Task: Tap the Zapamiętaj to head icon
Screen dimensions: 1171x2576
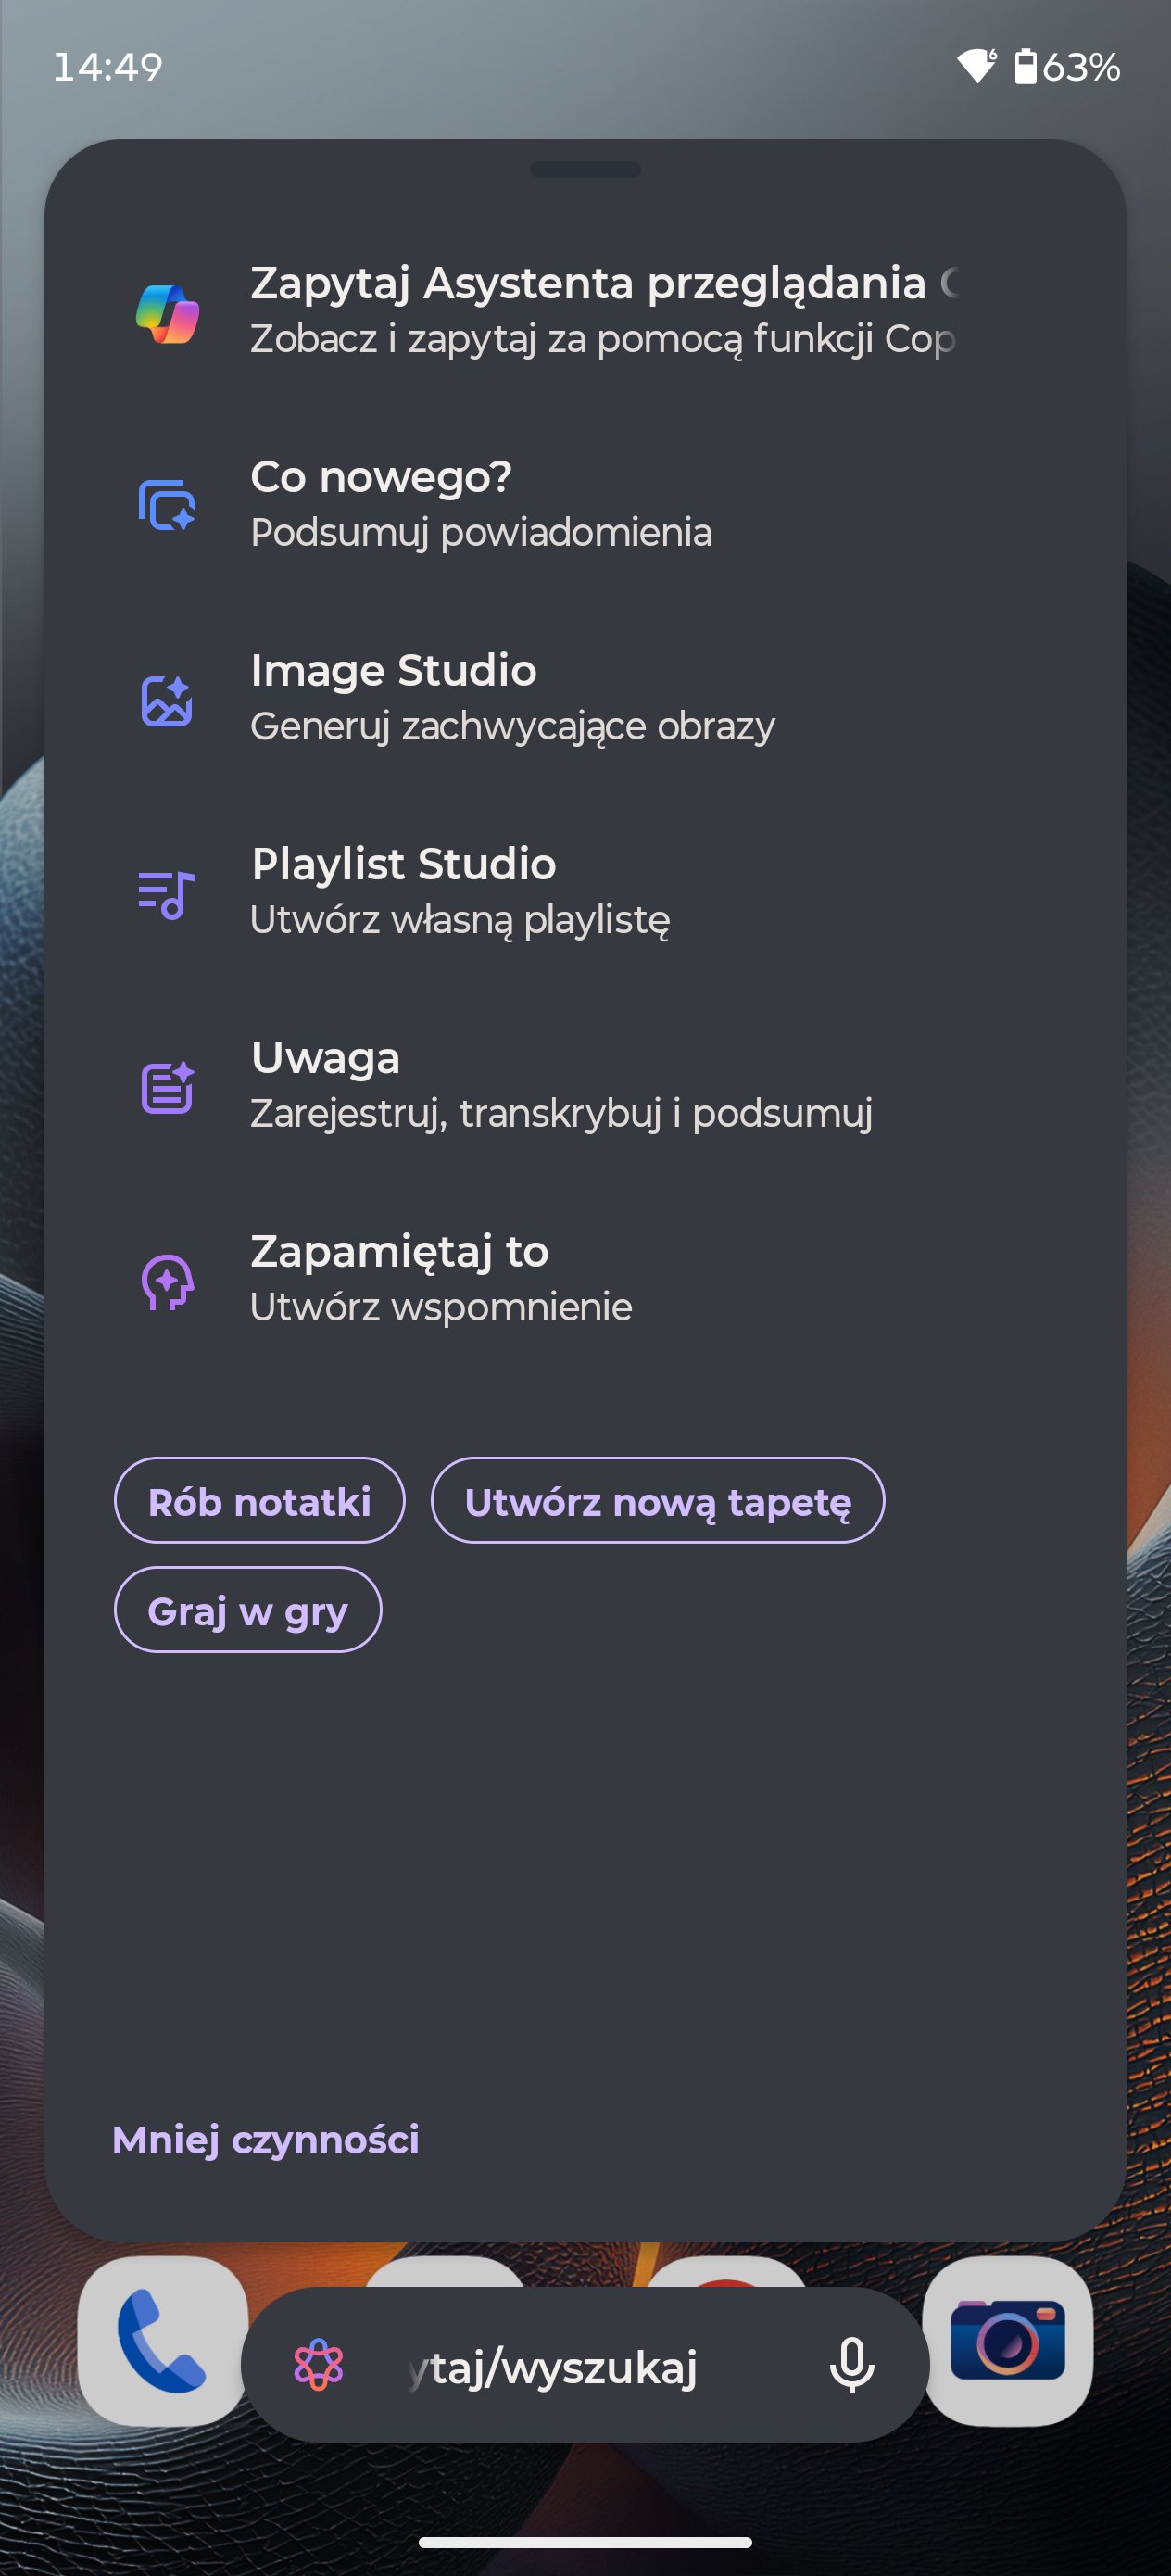Action: pyautogui.click(x=167, y=1281)
